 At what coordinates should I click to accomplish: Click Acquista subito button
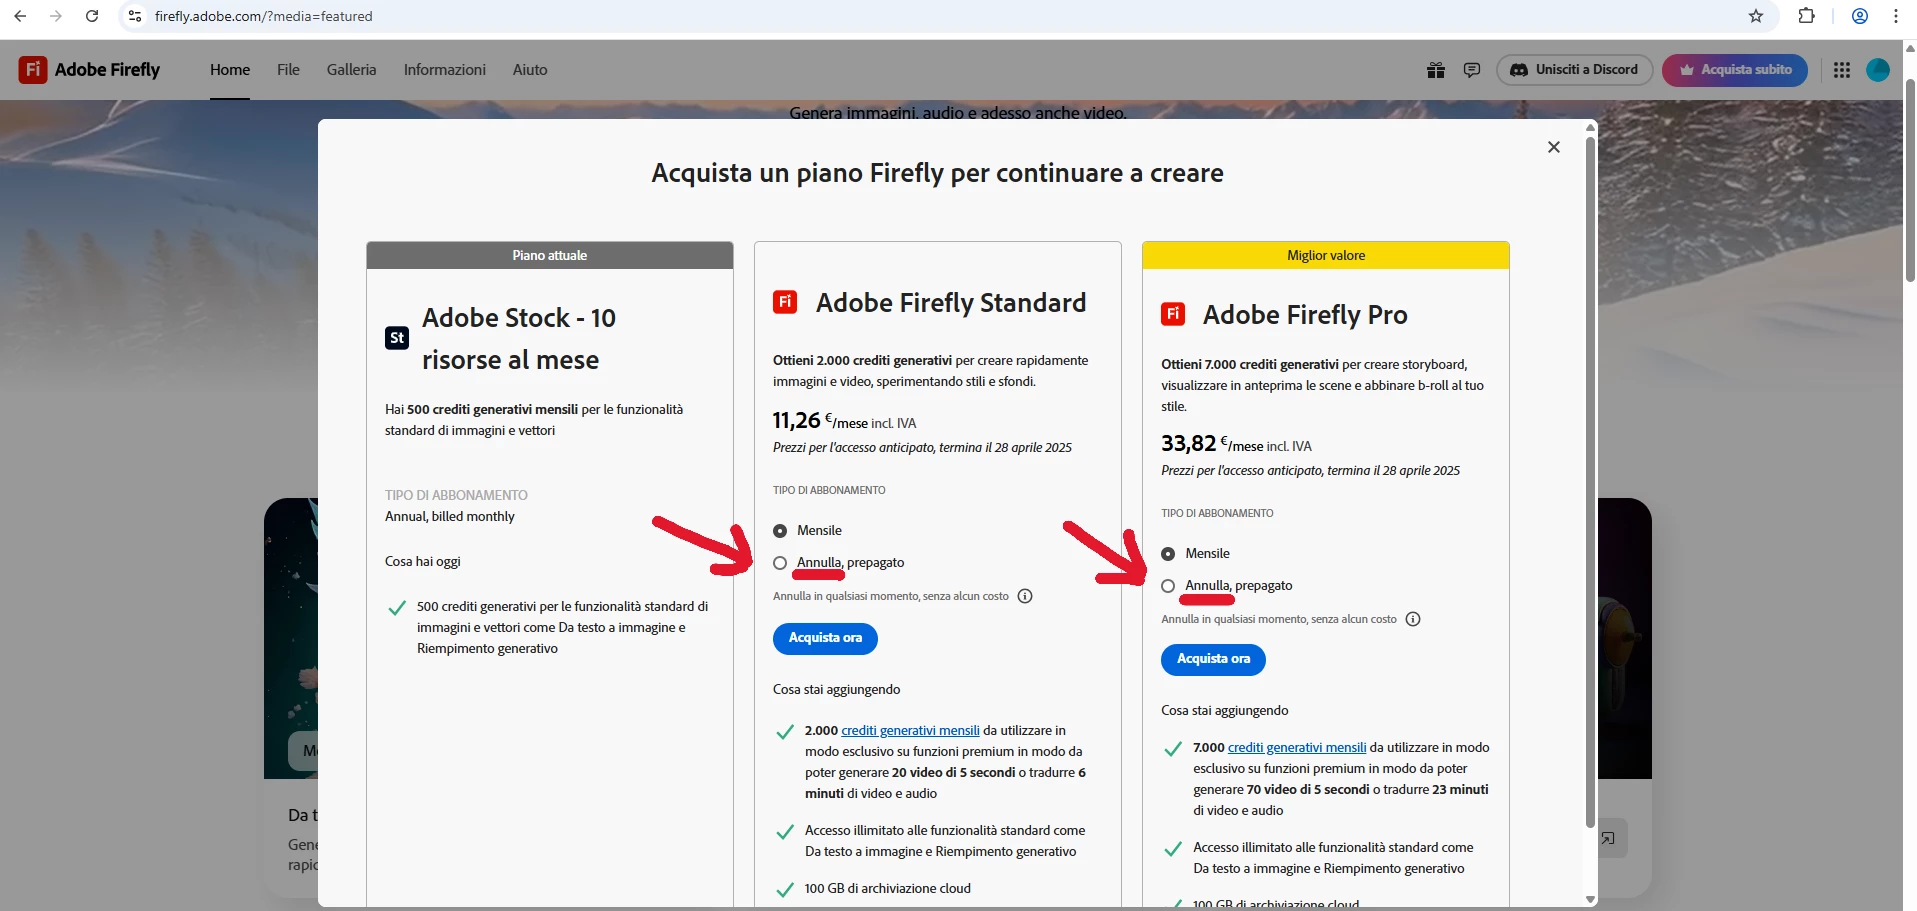1735,70
